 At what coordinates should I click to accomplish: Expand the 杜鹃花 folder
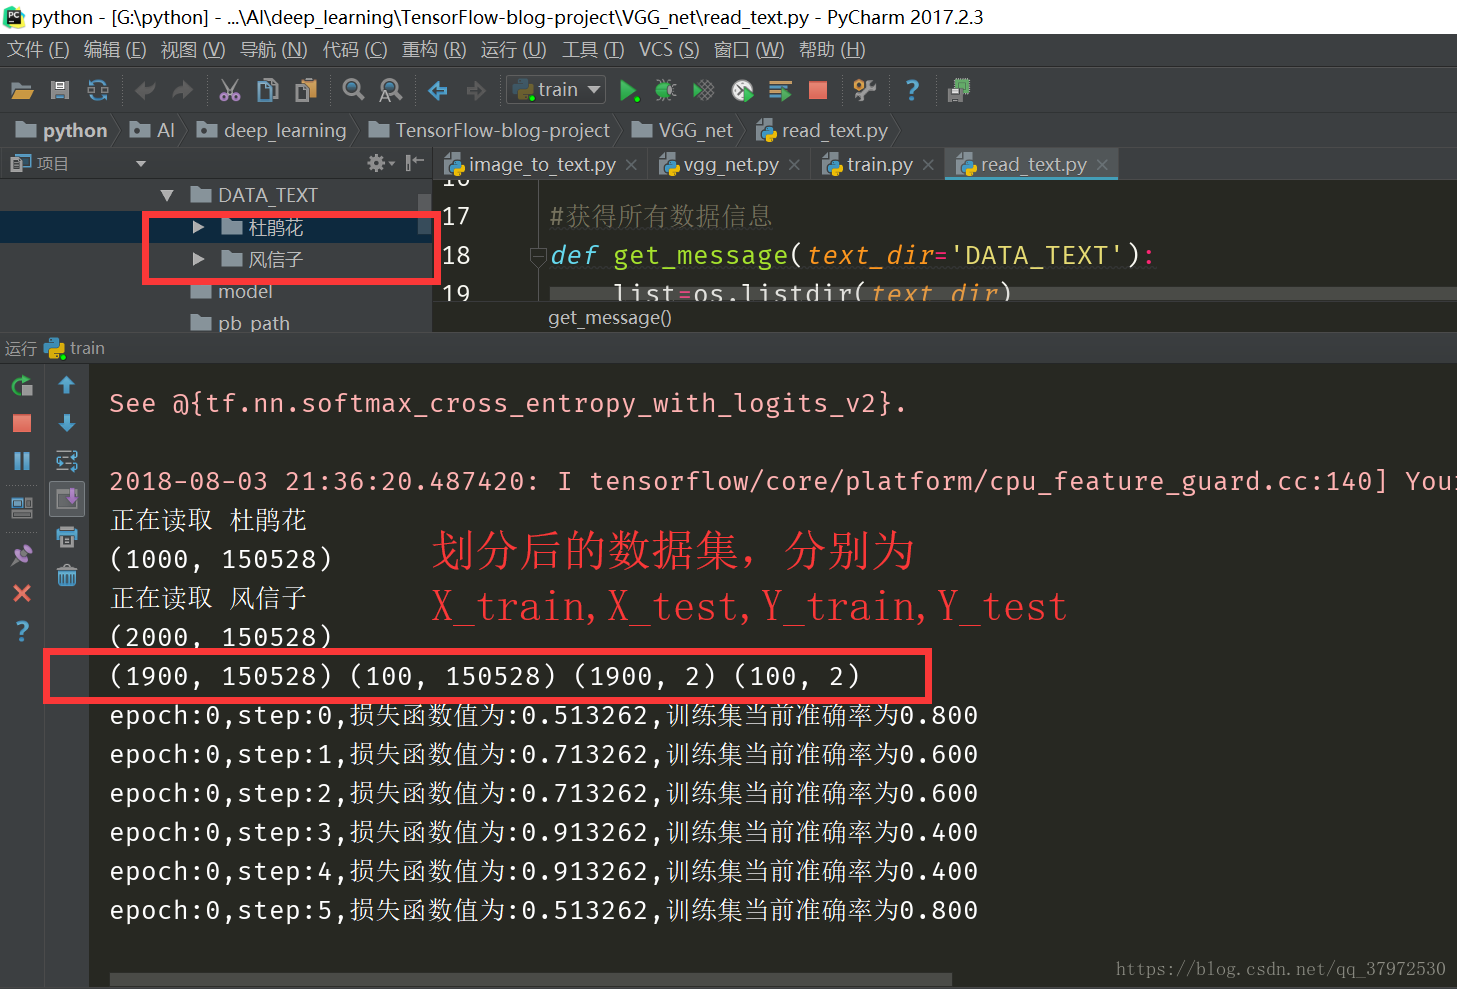pos(198,228)
